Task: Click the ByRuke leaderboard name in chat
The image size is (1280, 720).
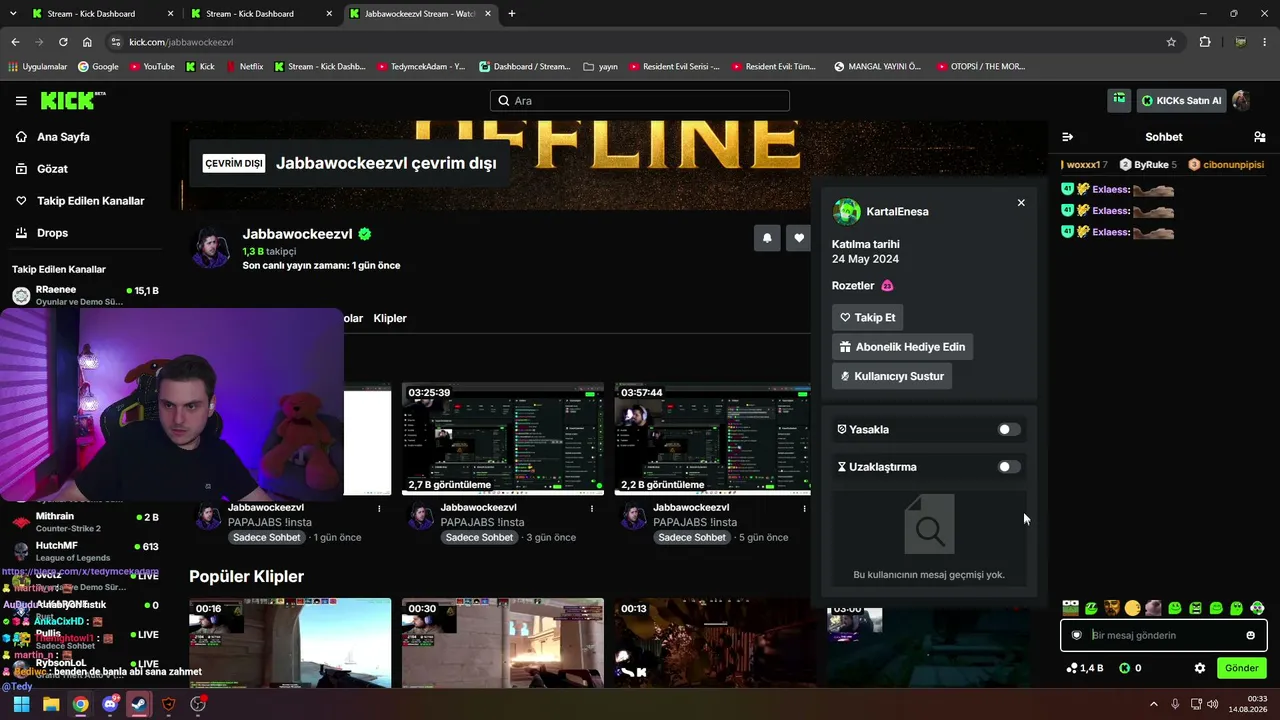Action: [x=1151, y=165]
